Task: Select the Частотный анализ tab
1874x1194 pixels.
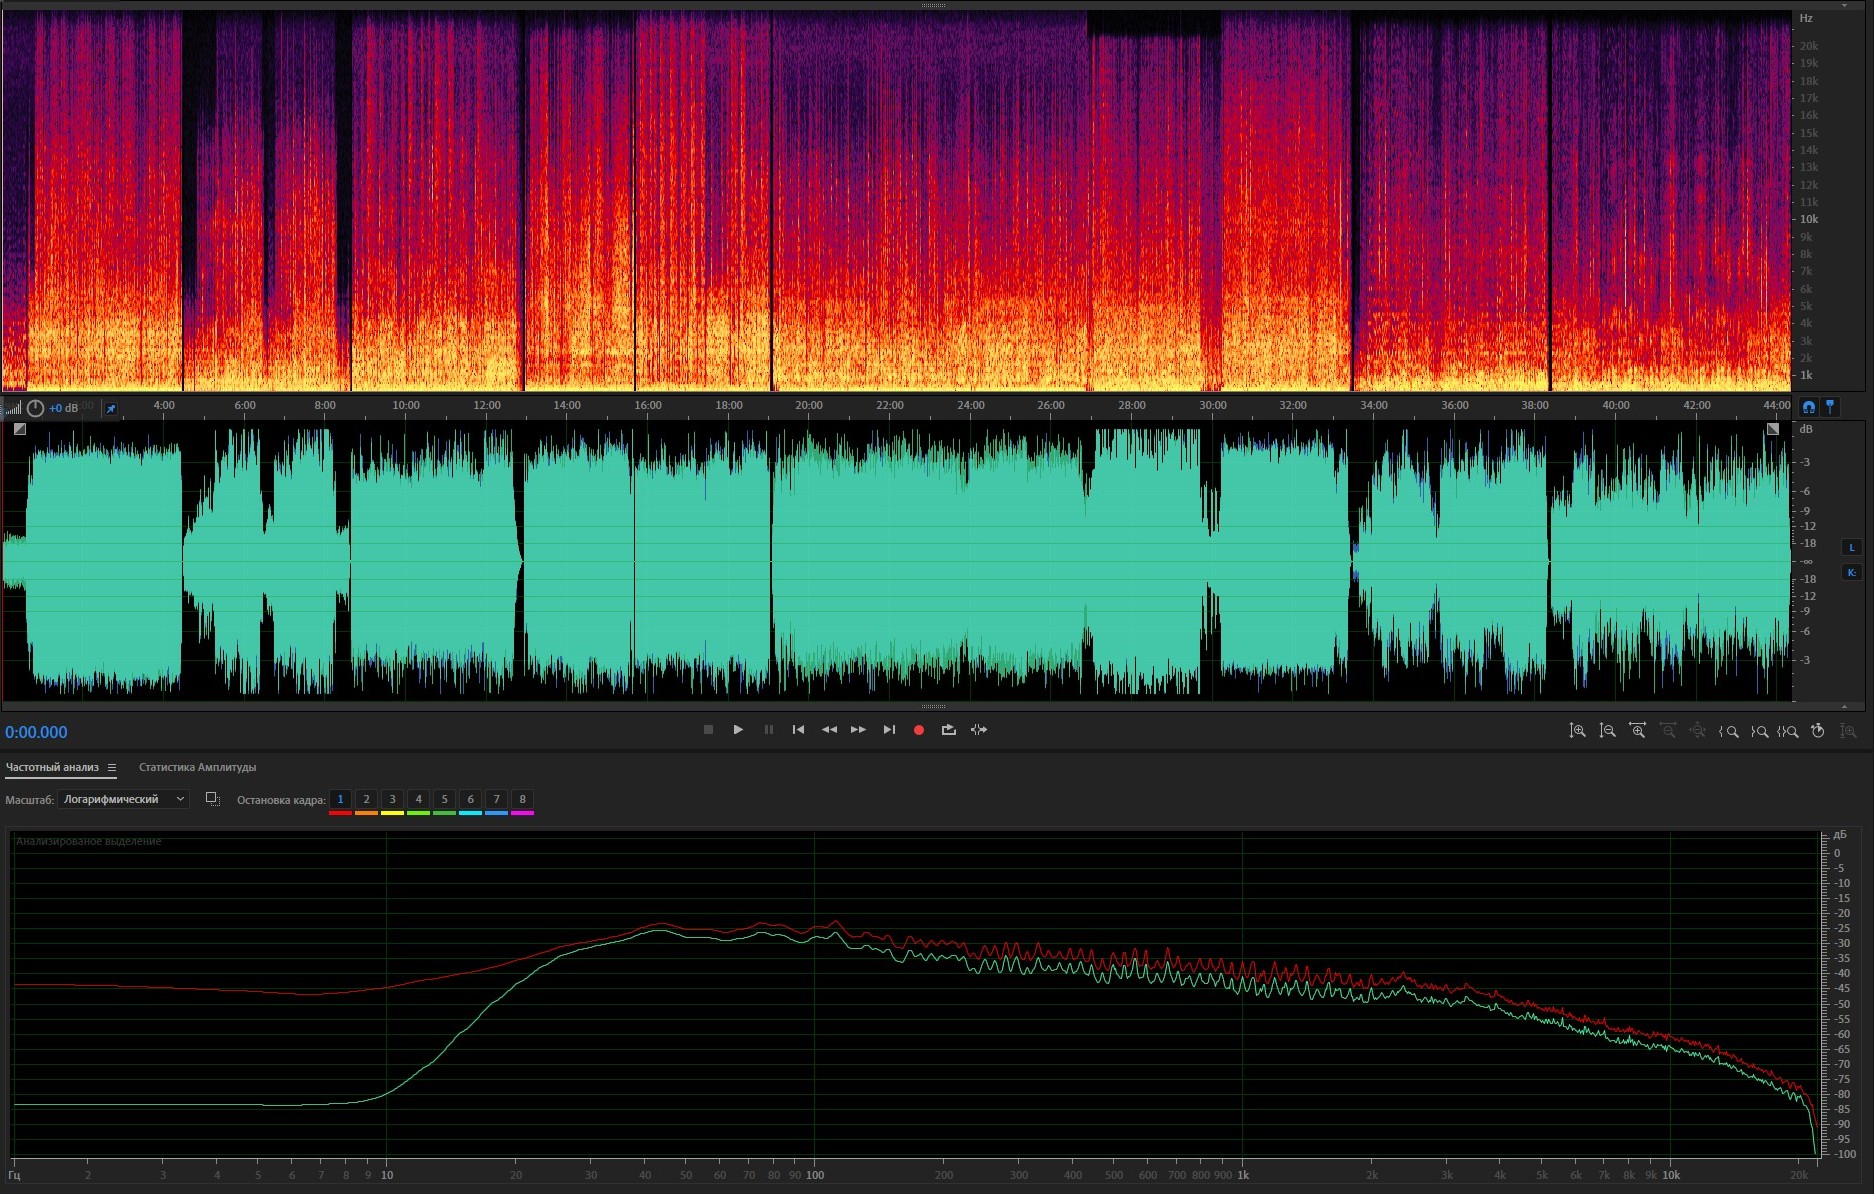Action: 52,768
